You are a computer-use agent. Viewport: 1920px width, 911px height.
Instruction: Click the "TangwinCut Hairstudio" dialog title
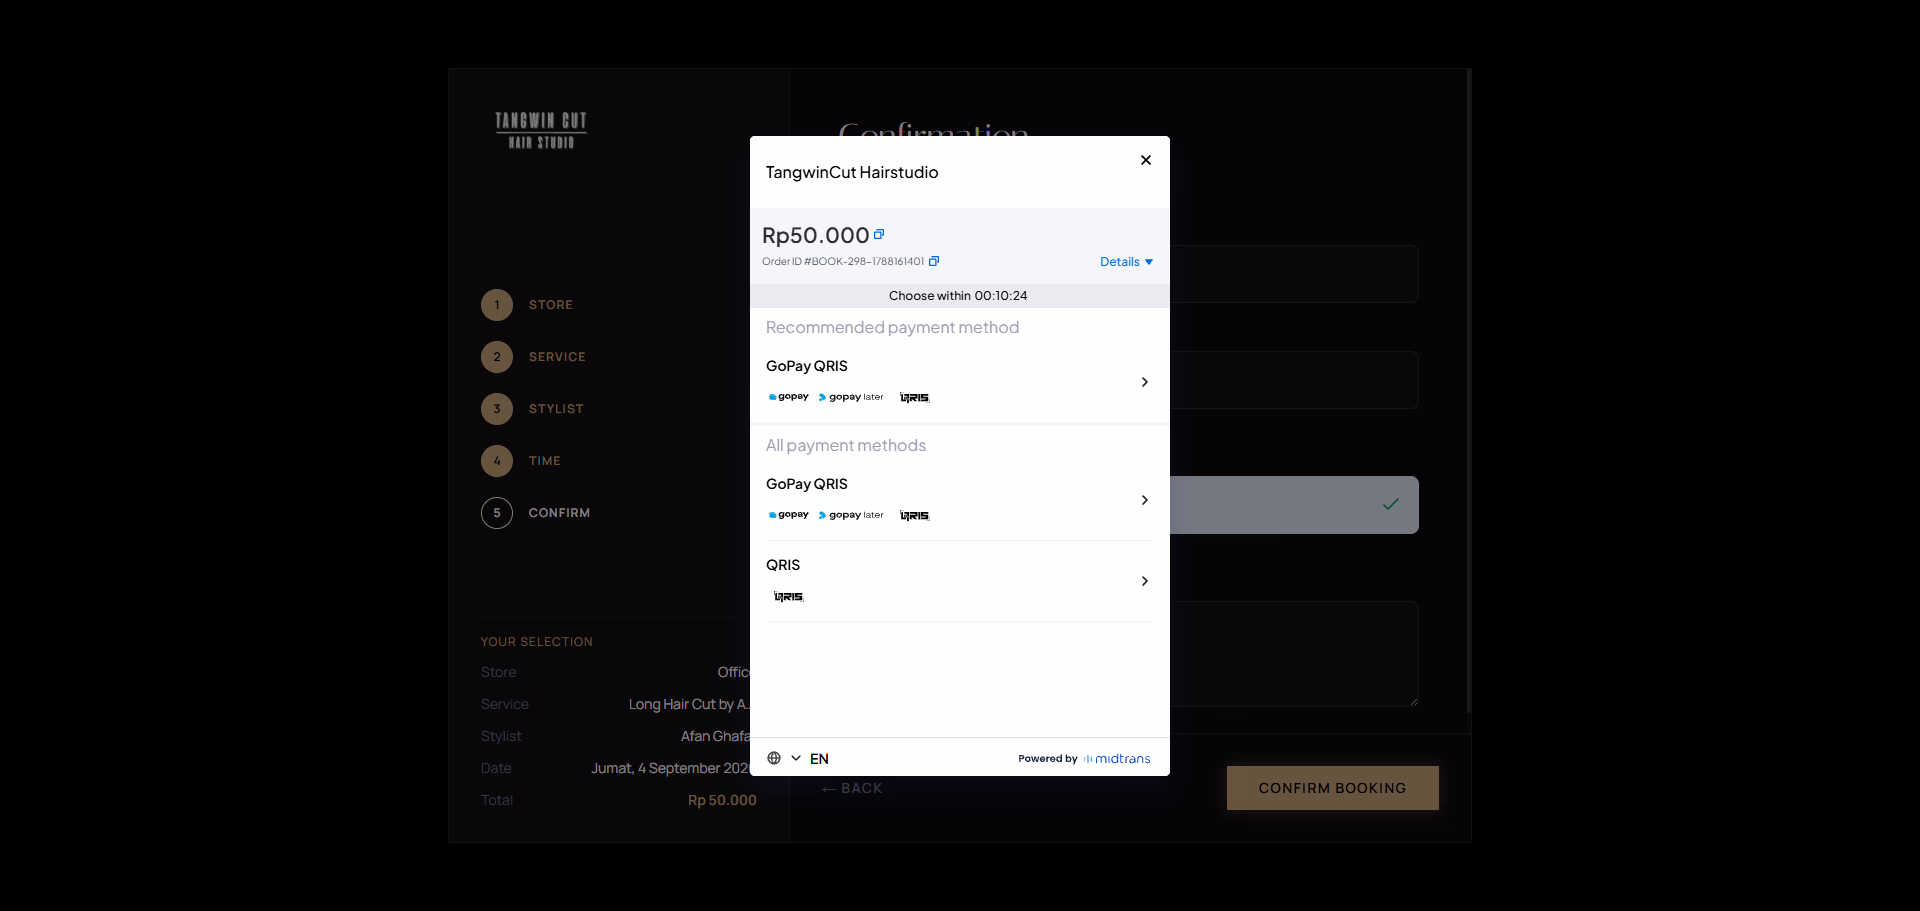tap(852, 172)
